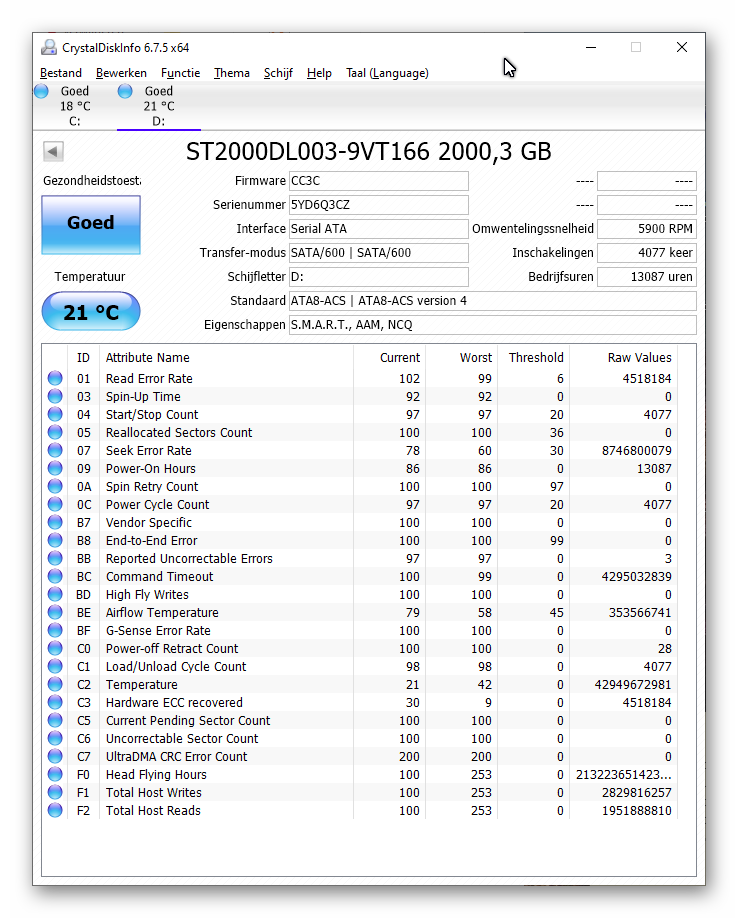Click the status orb for Read Error Rate
Image resolution: width=738 pixels, height=918 pixels.
click(55, 379)
